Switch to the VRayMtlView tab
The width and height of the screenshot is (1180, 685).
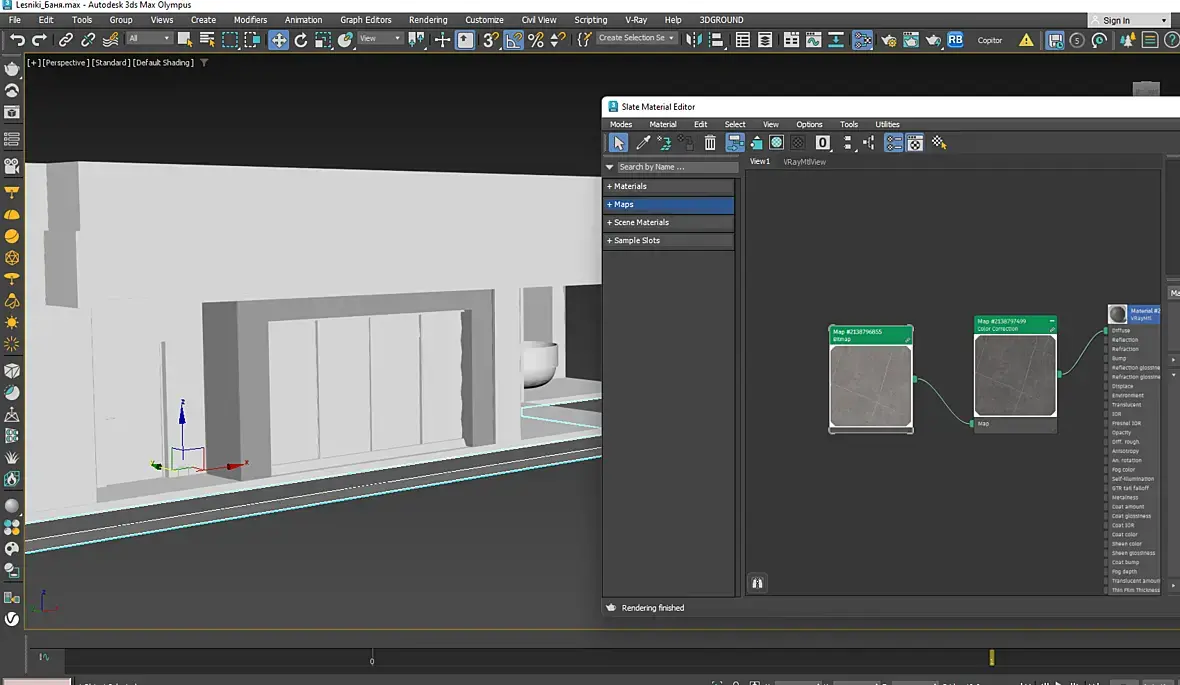click(804, 162)
